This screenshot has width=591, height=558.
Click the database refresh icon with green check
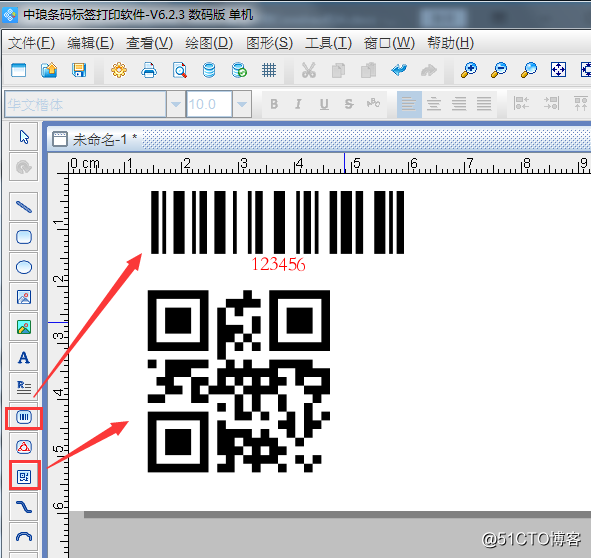[x=239, y=70]
